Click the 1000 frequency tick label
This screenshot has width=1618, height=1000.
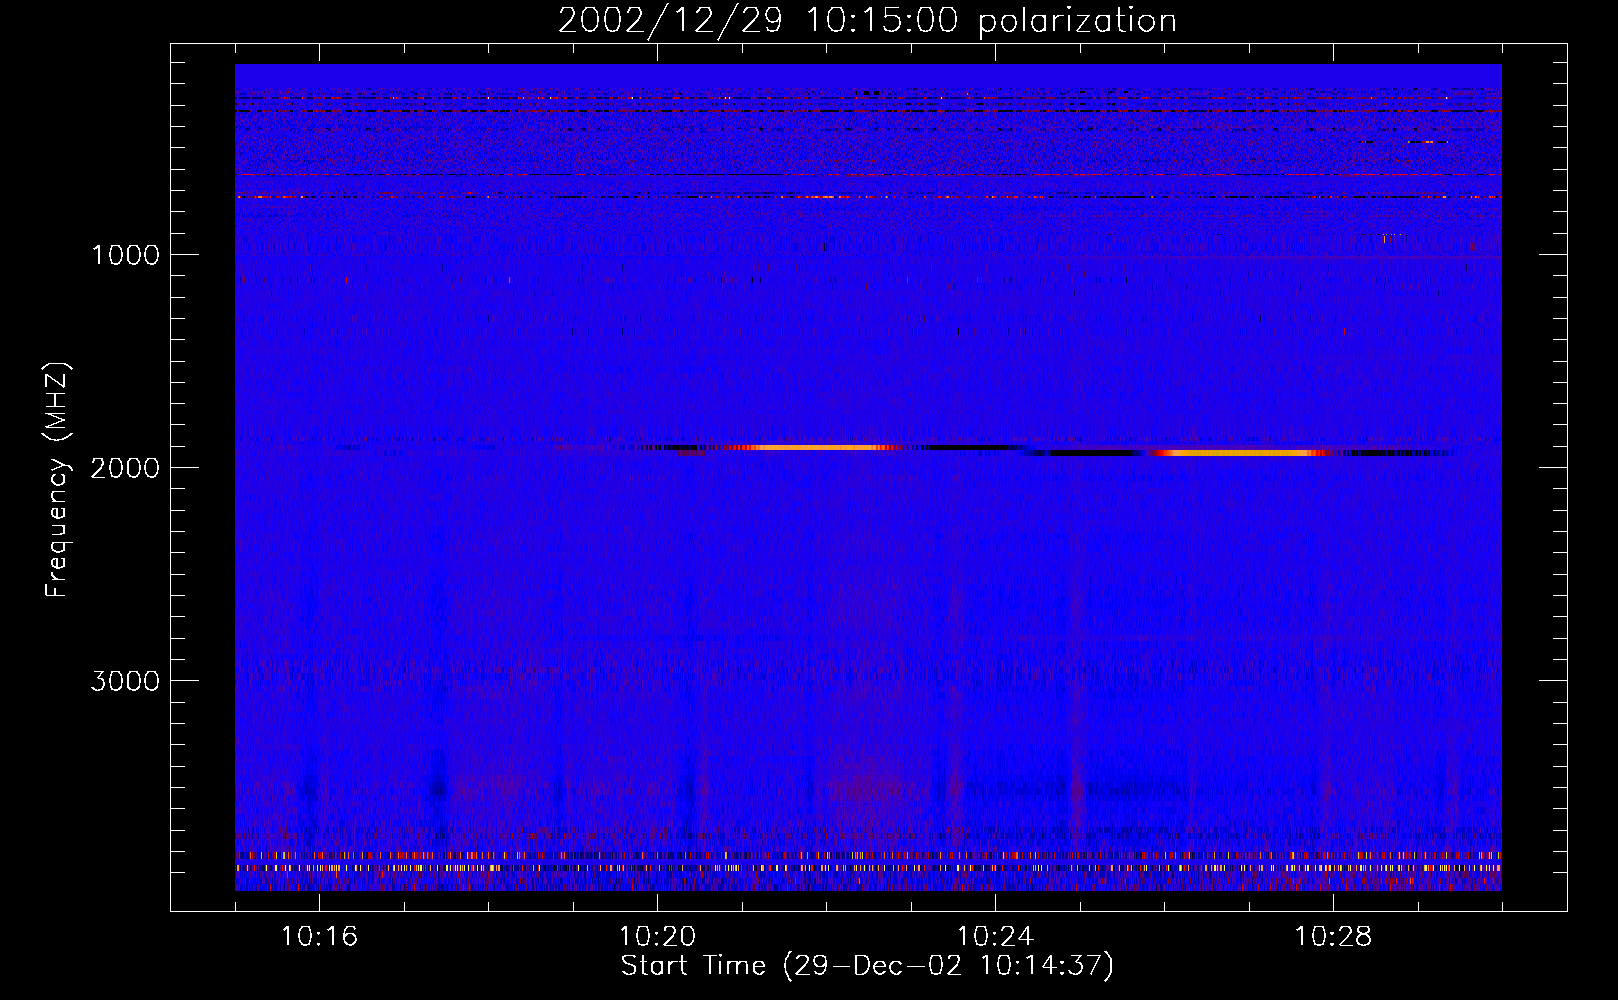pyautogui.click(x=126, y=255)
